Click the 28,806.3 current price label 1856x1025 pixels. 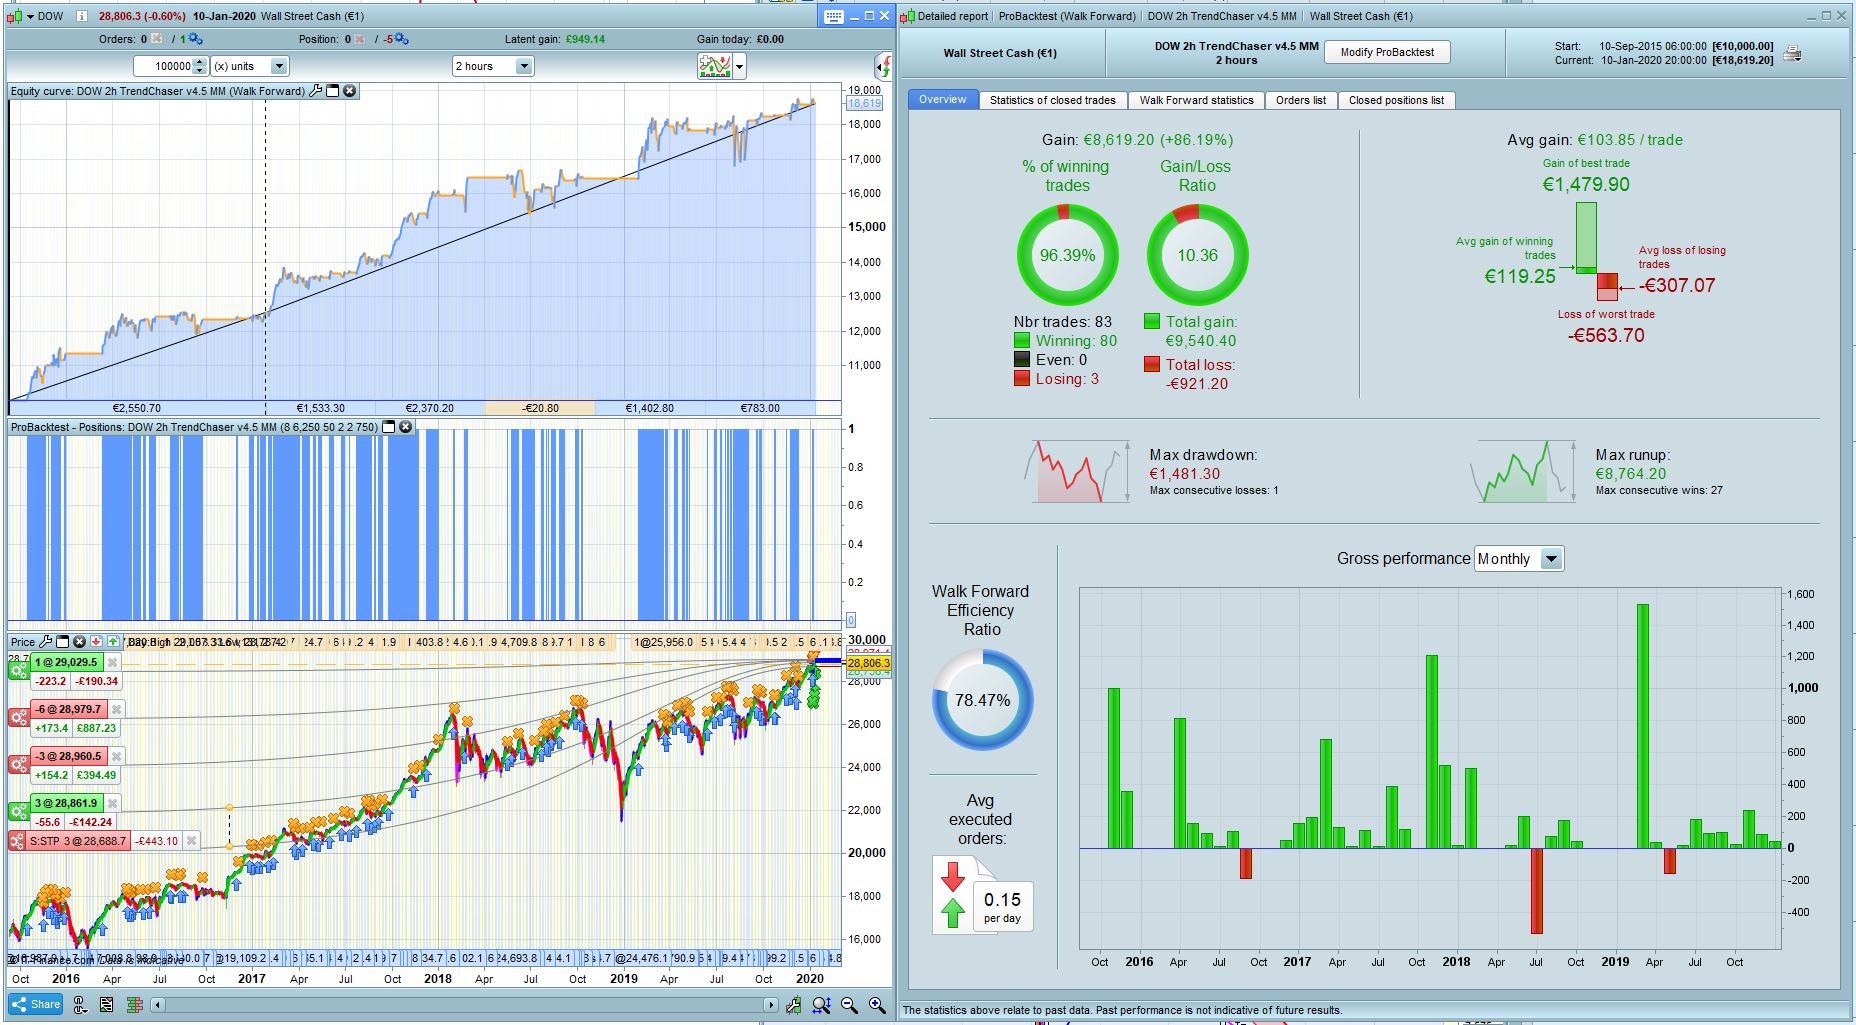pos(868,663)
